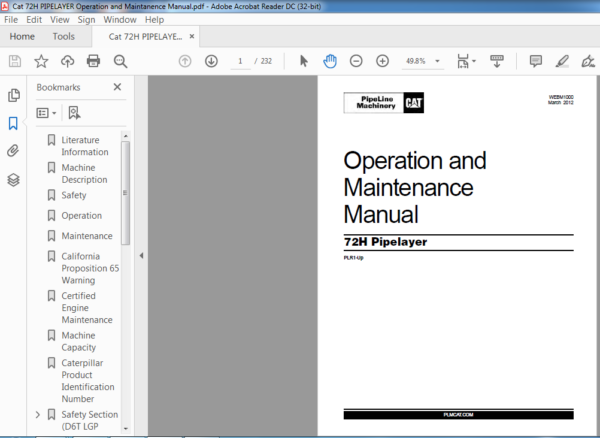Screen dimensions: 600x438
Task: Click the upload to cloud icon
Action: [x=67, y=61]
